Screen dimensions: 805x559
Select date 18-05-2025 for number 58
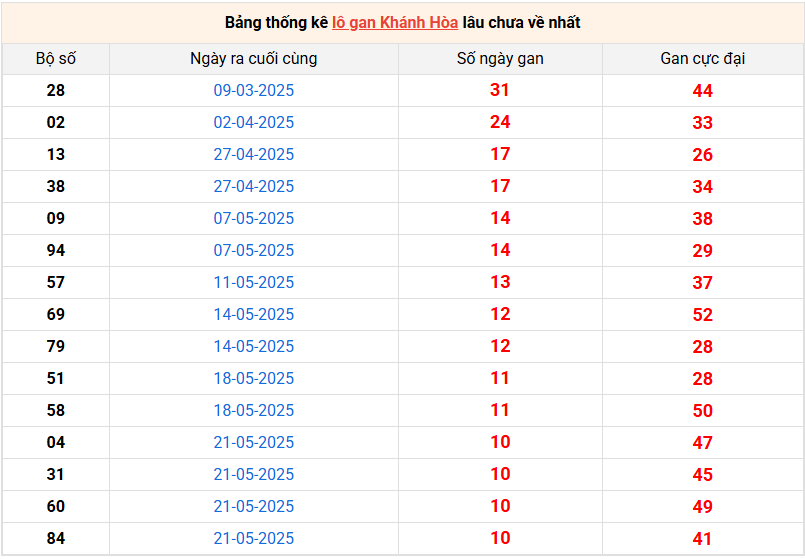(x=254, y=411)
